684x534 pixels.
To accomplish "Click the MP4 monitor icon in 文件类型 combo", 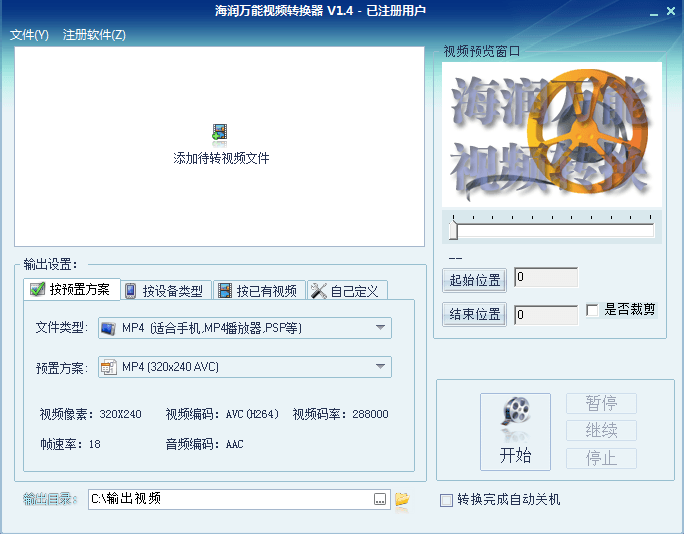I will tap(108, 328).
